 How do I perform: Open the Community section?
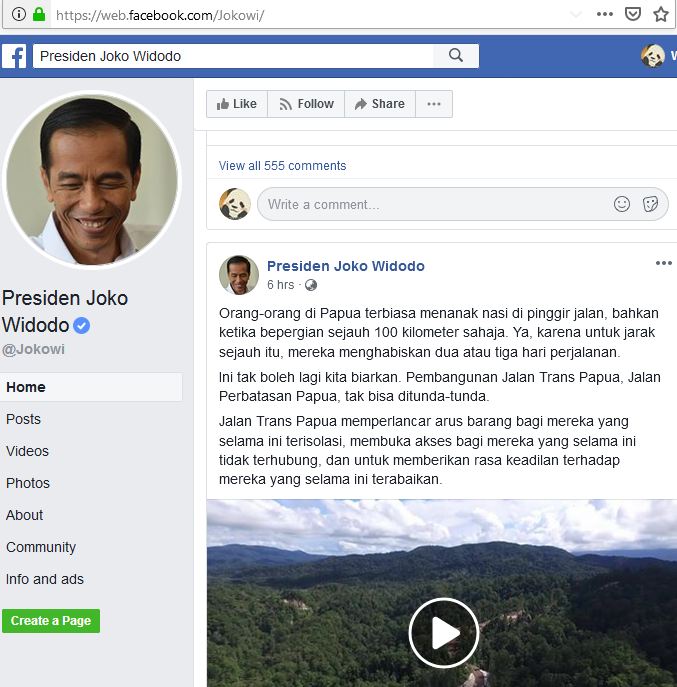[x=41, y=547]
